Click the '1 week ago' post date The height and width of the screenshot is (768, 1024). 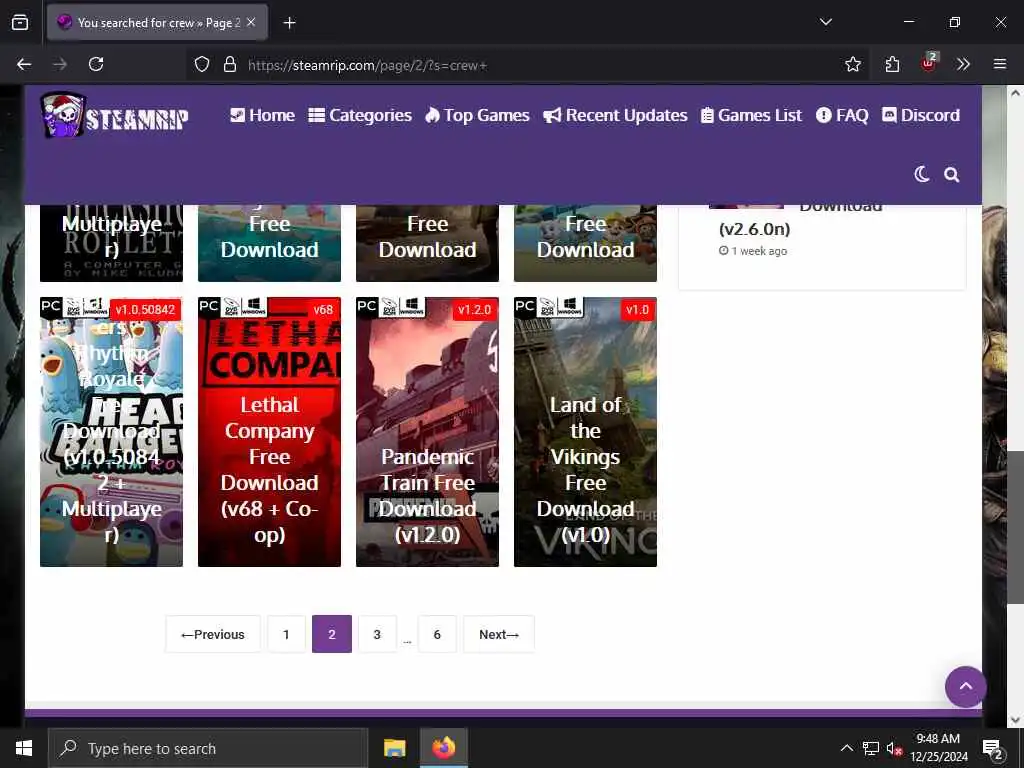point(753,251)
